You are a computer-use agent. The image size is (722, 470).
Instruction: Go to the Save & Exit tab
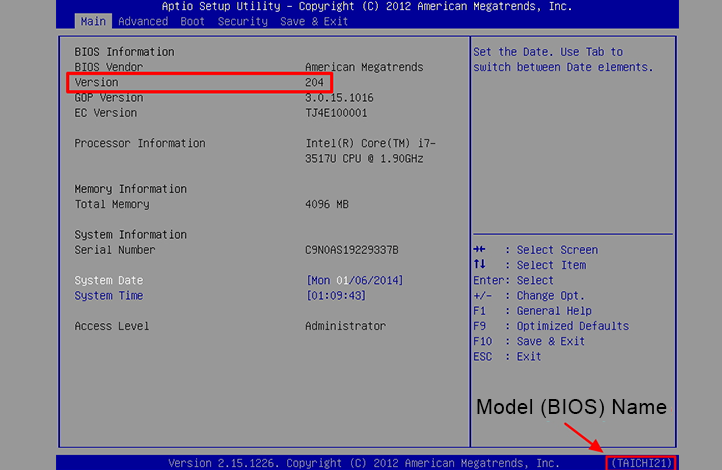coord(313,21)
